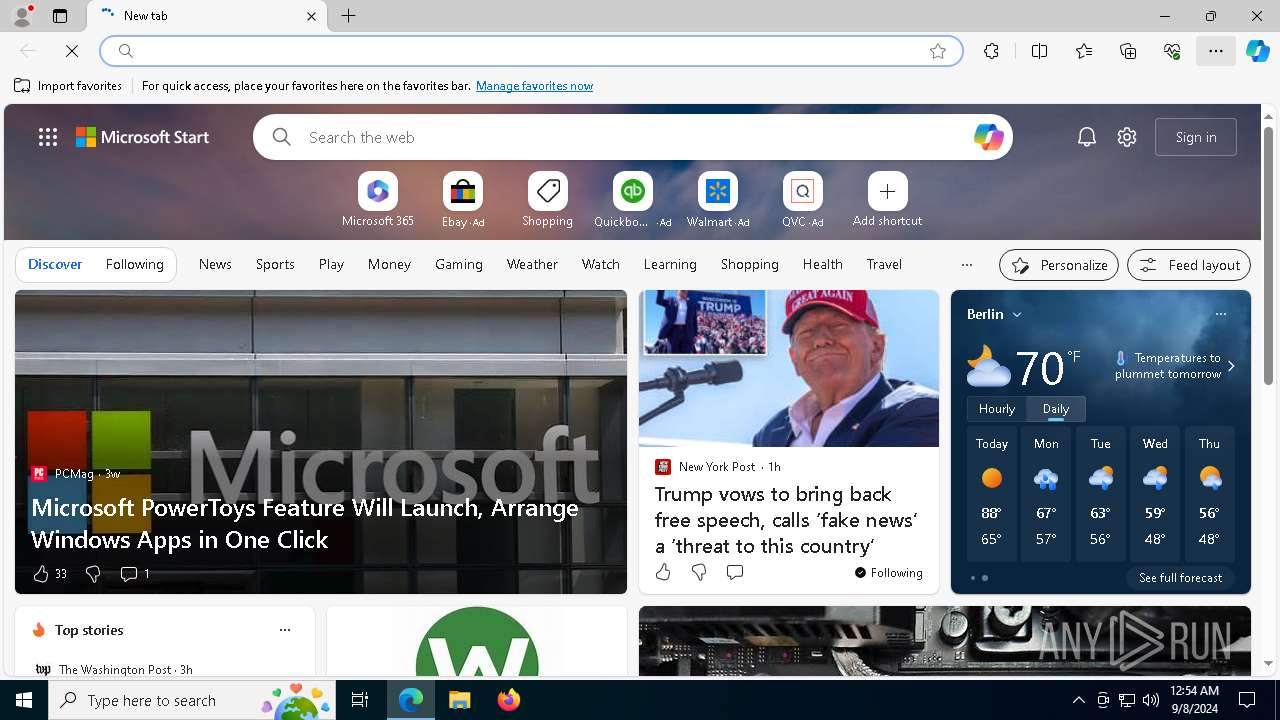Image resolution: width=1280 pixels, height=720 pixels.
Task: Open the browser Extensions icon
Action: [x=991, y=51]
